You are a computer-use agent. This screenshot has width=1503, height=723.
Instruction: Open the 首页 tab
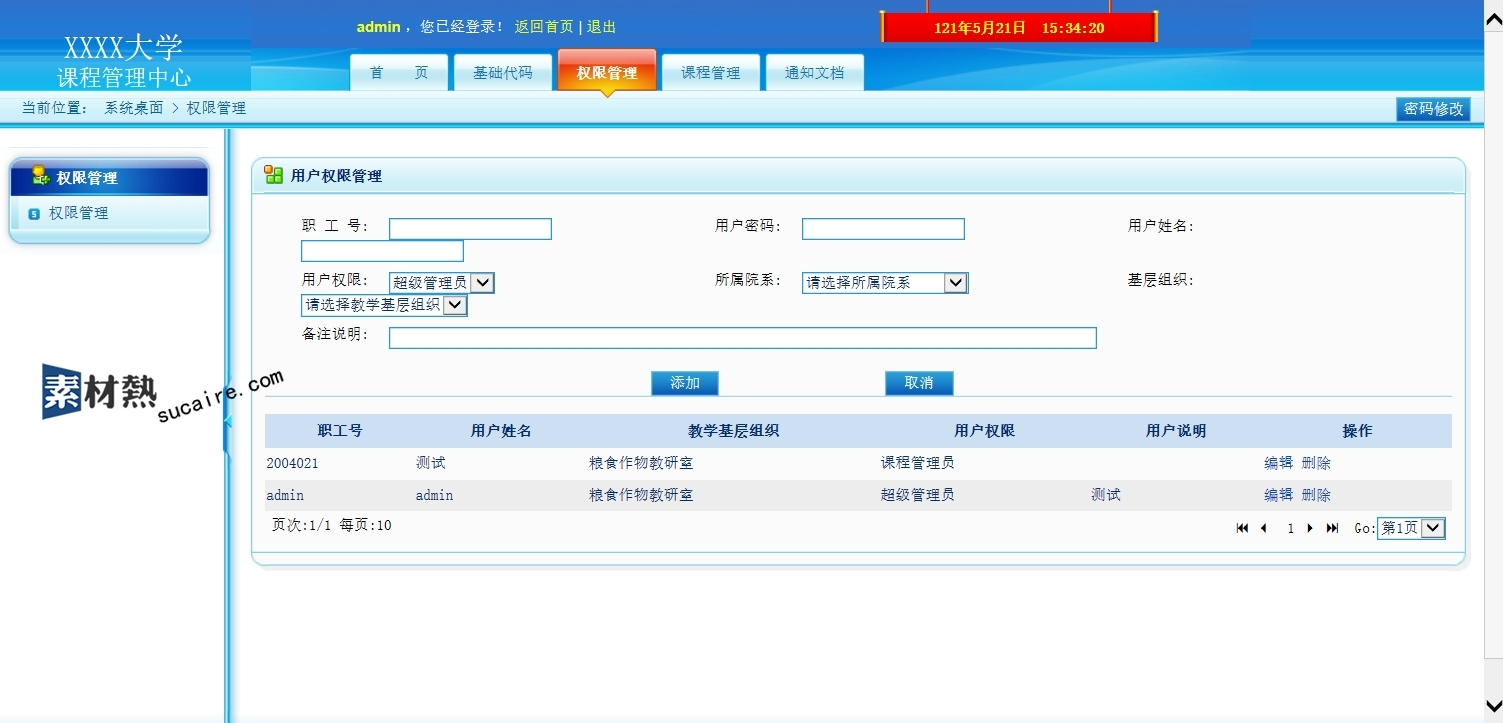[x=399, y=72]
